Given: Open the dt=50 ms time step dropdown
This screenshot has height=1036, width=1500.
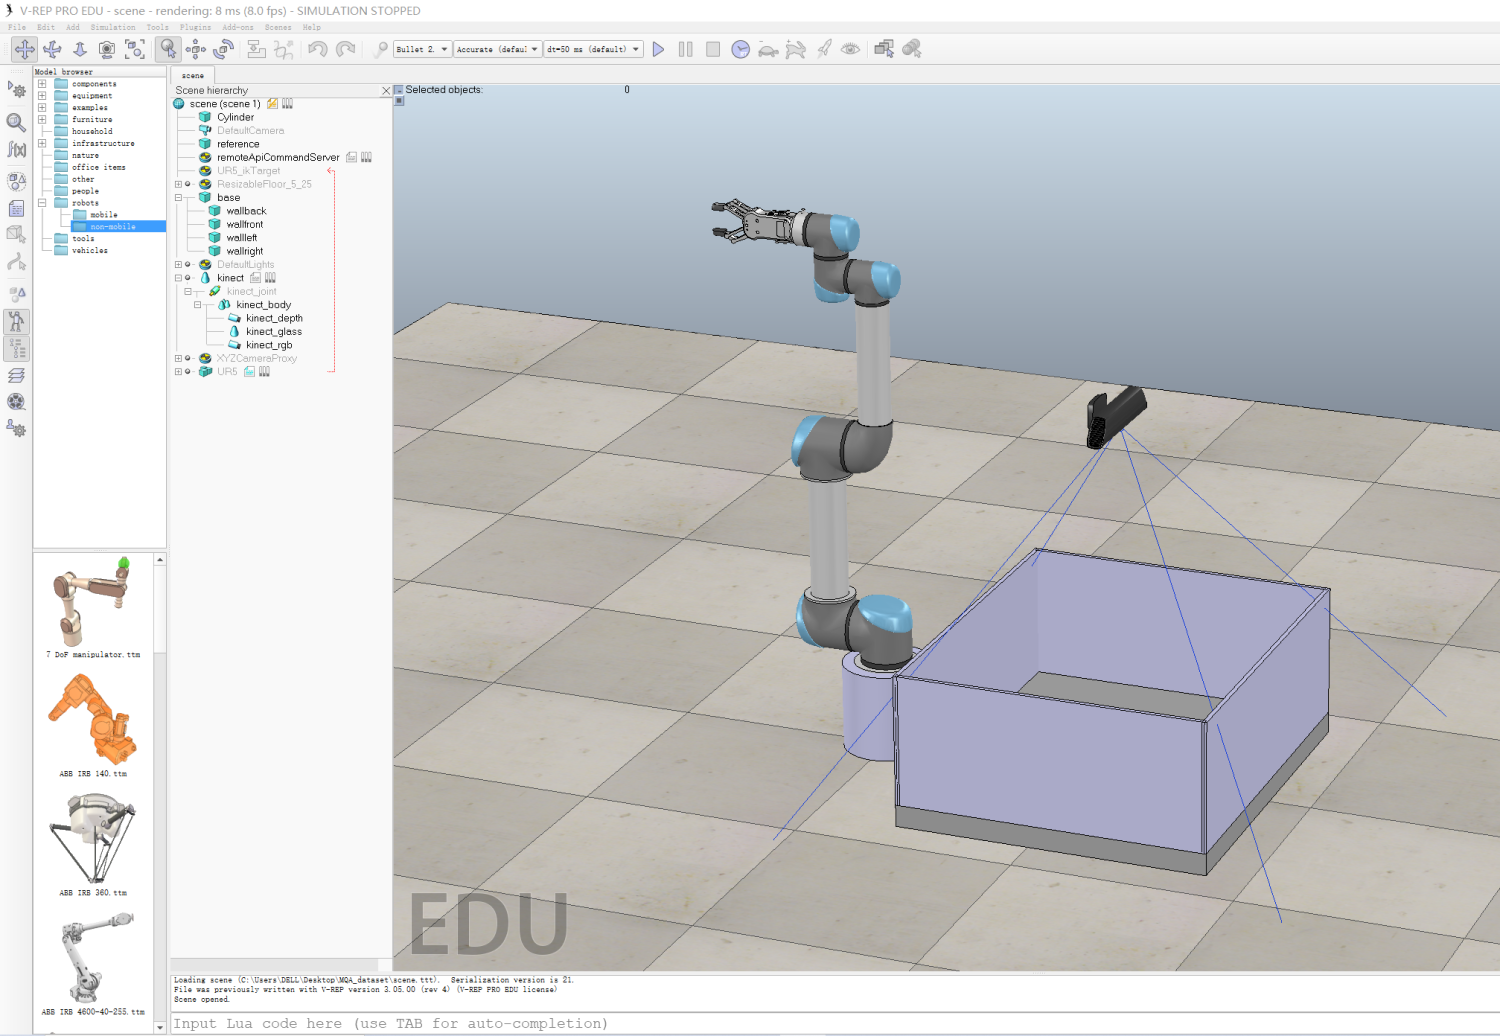Looking at the screenshot, I should click(x=593, y=49).
